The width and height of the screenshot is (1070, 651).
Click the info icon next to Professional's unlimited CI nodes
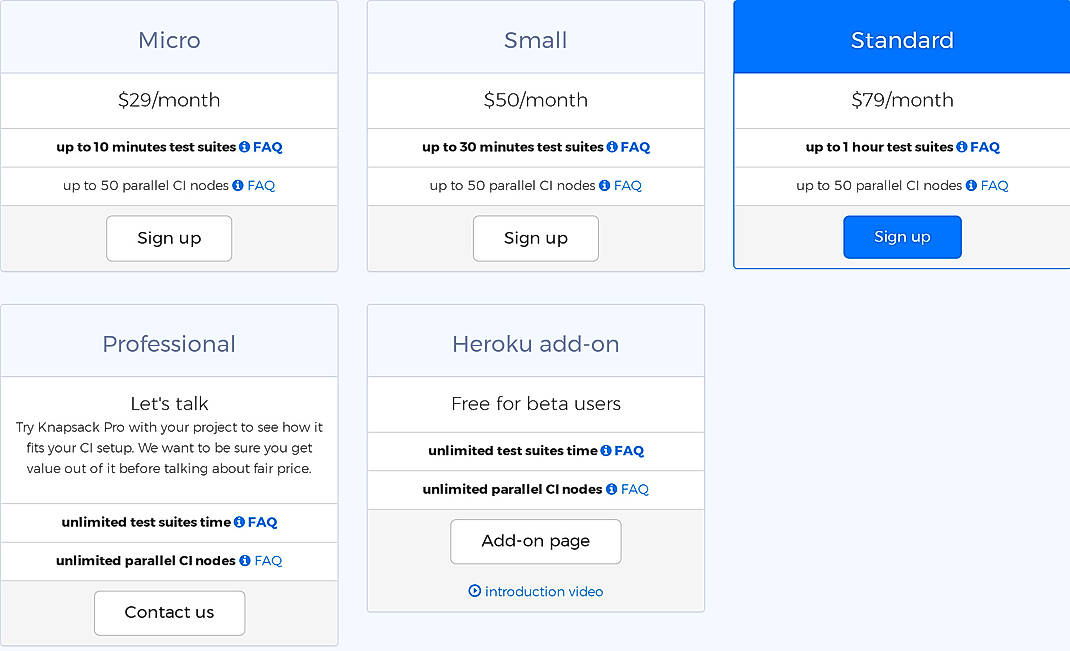(244, 561)
